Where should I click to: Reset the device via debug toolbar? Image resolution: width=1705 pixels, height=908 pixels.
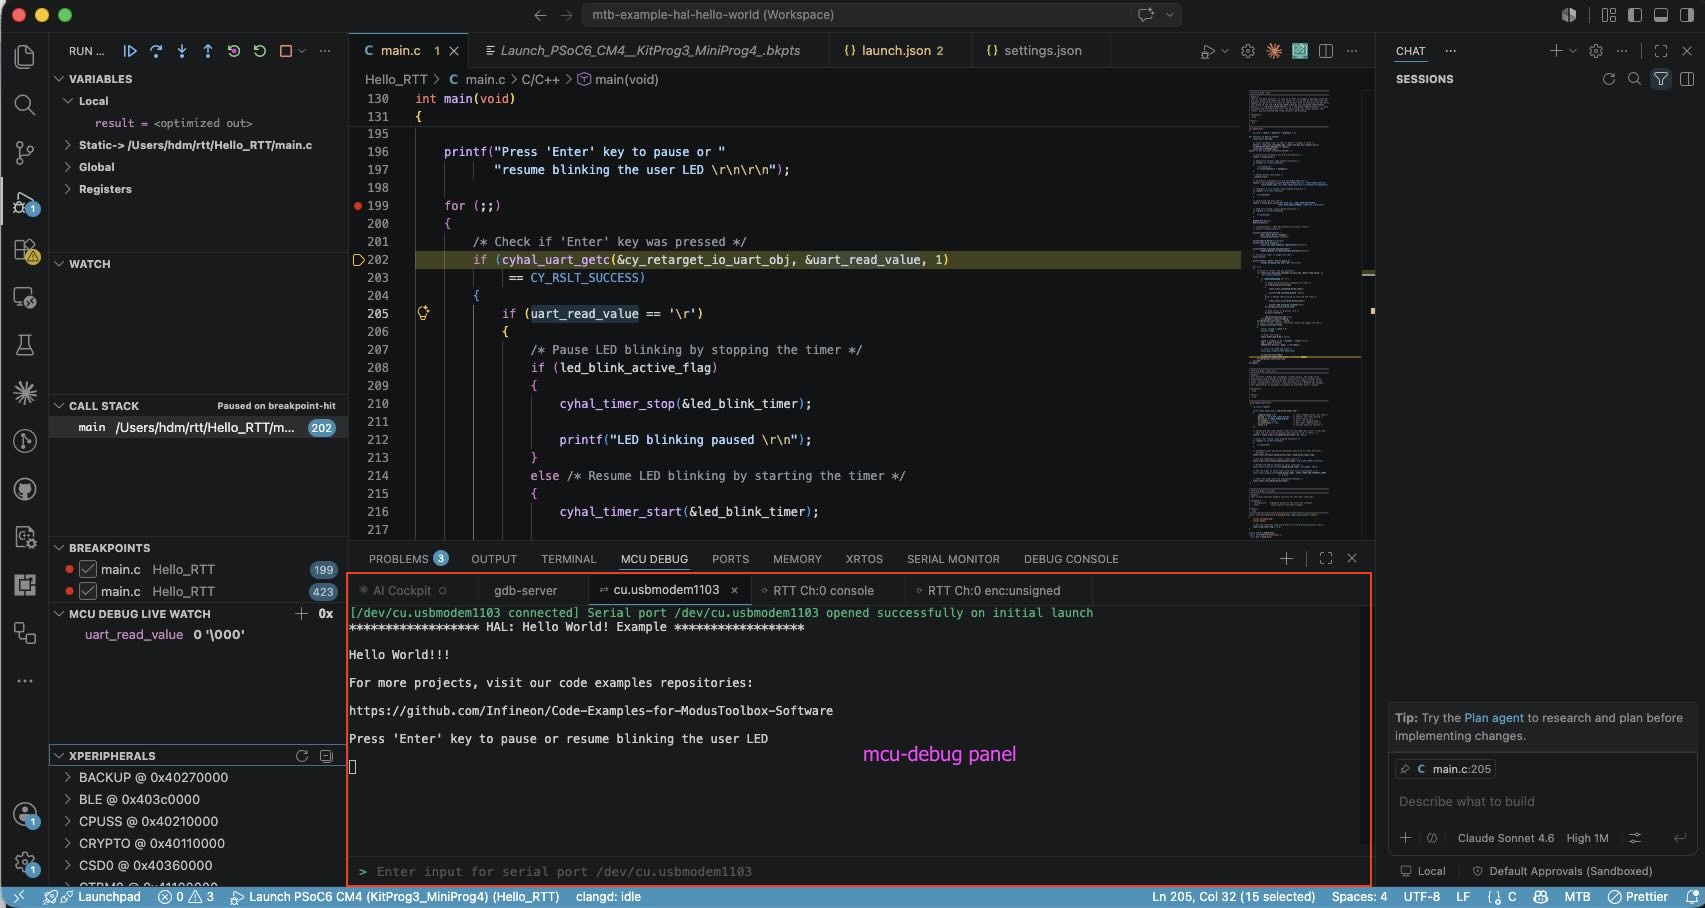234,51
